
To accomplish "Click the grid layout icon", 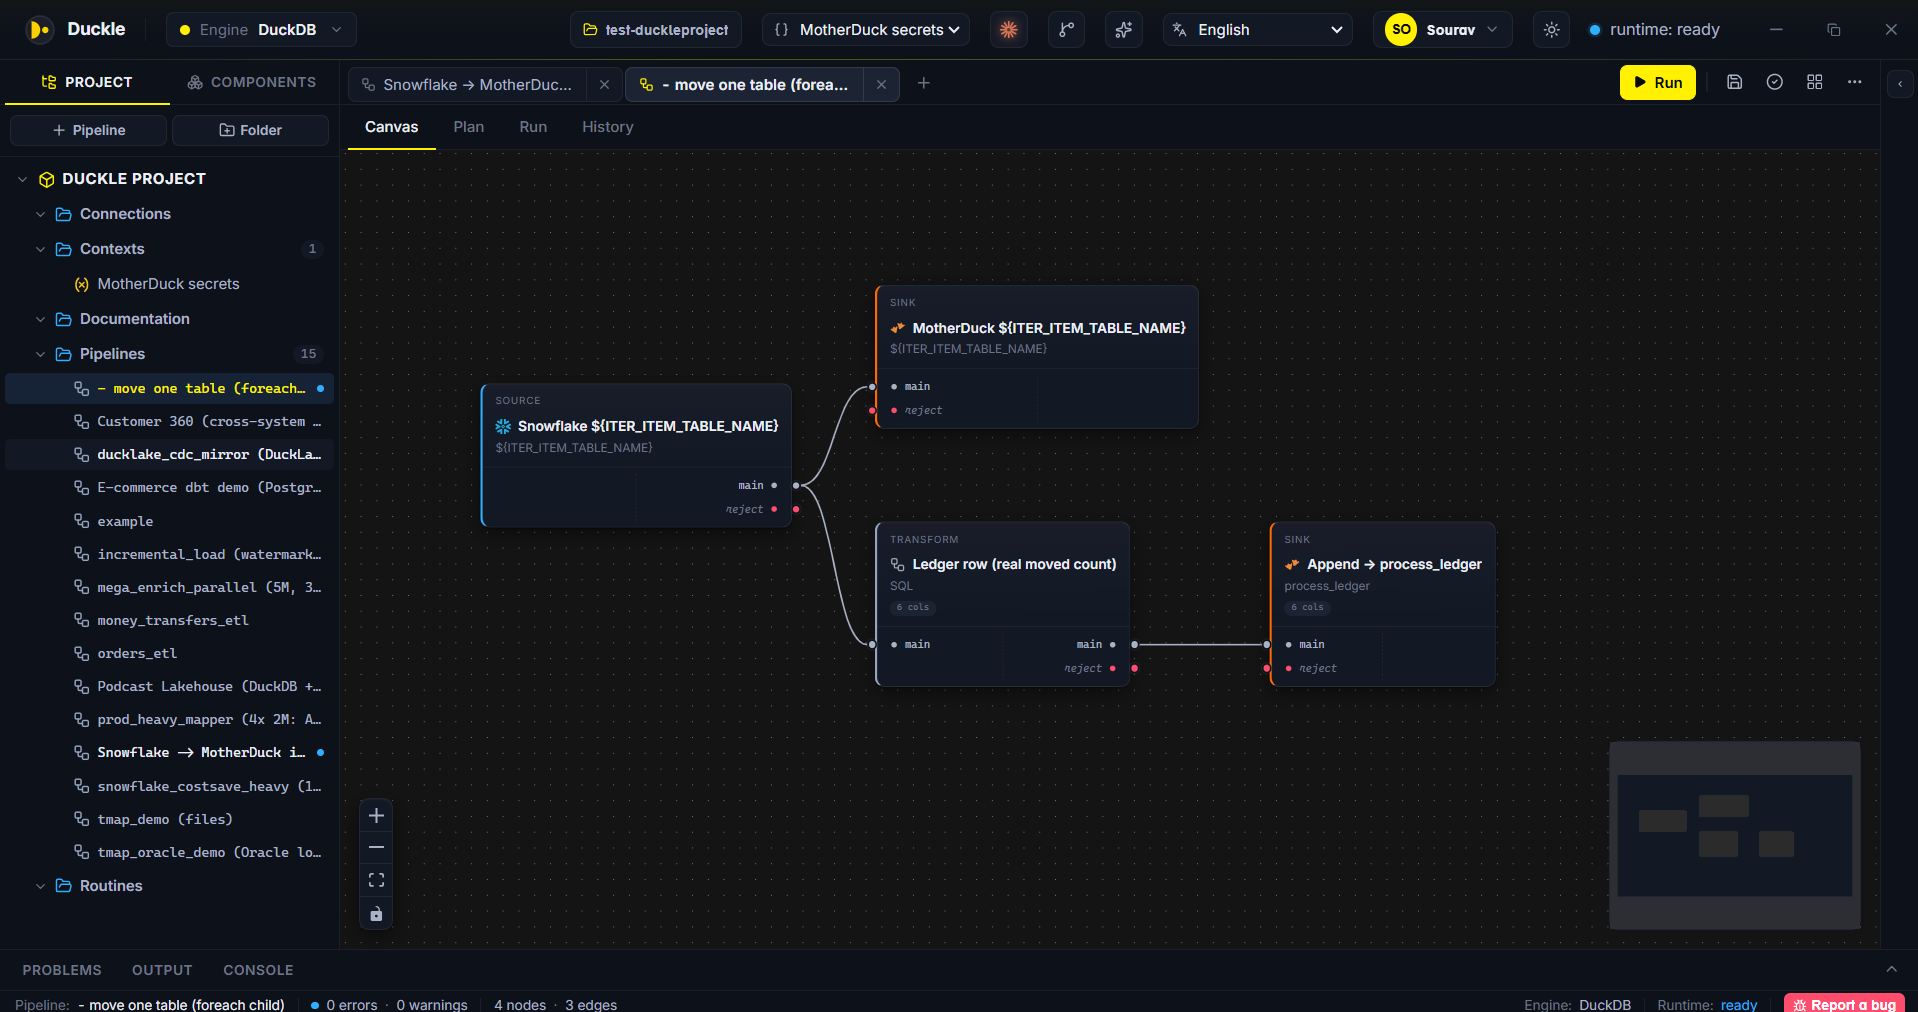I will 1814,82.
